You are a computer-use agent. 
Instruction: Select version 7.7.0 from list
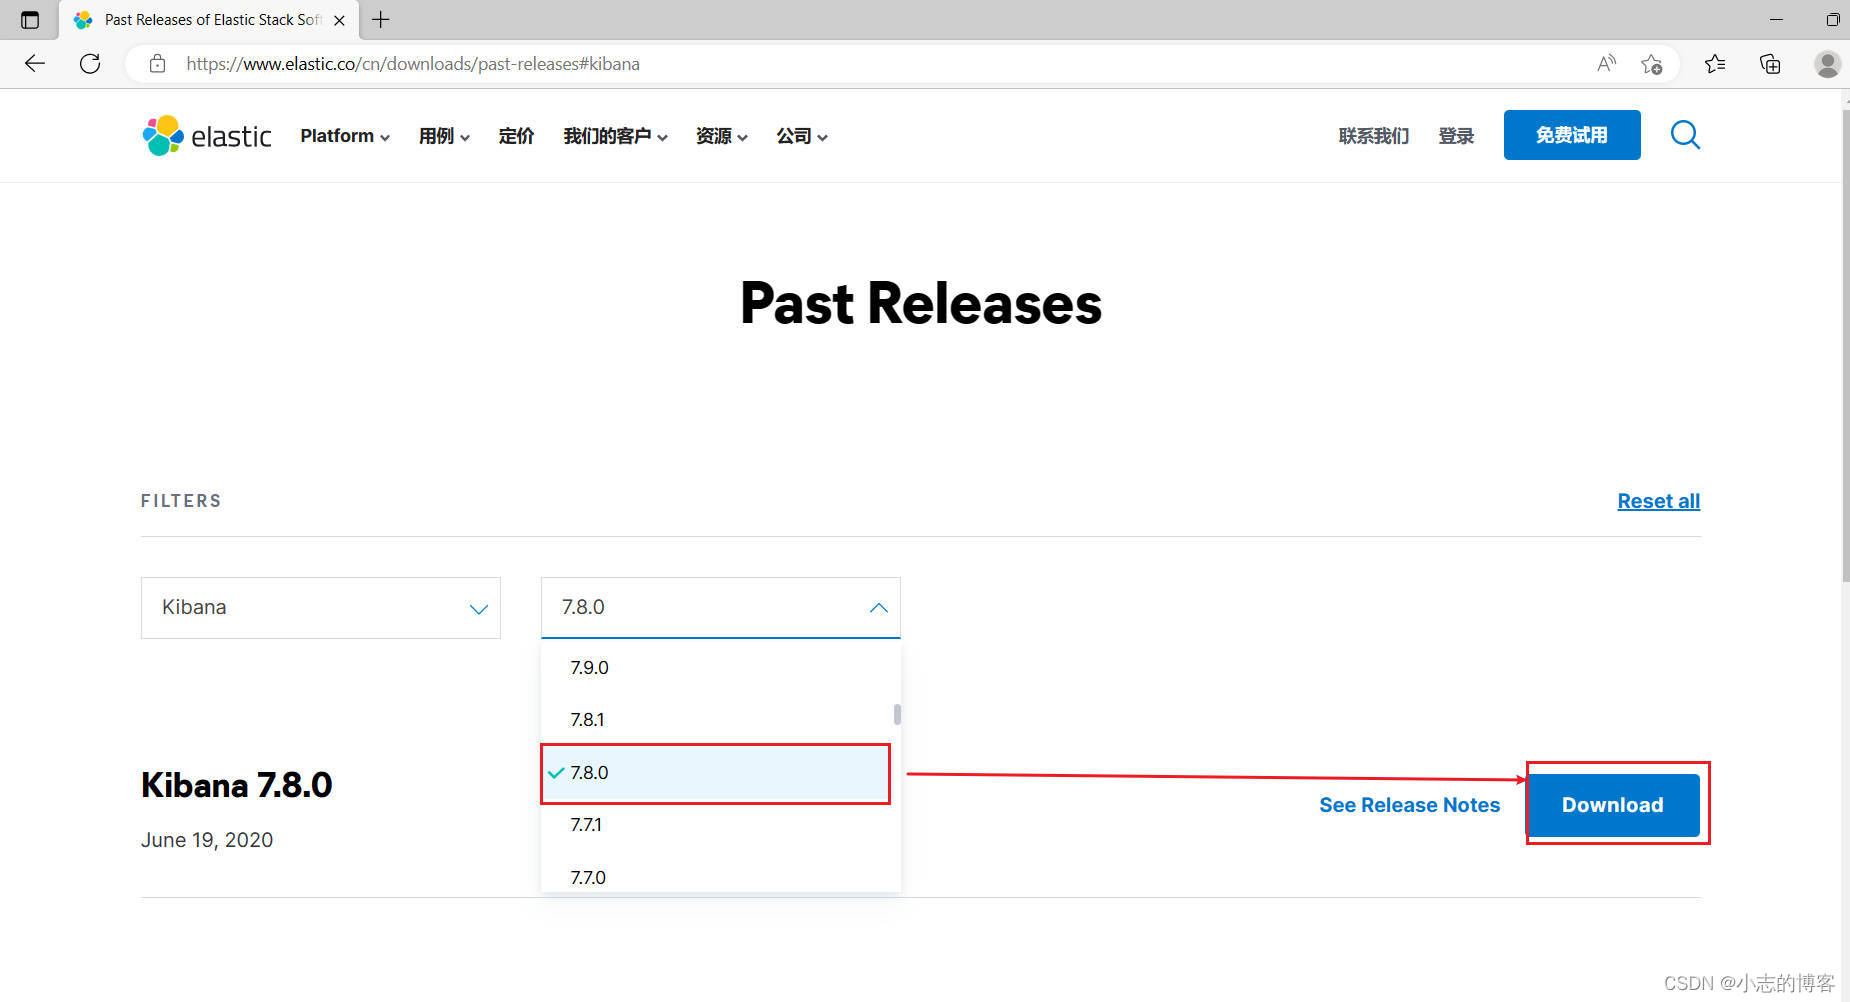[718, 877]
